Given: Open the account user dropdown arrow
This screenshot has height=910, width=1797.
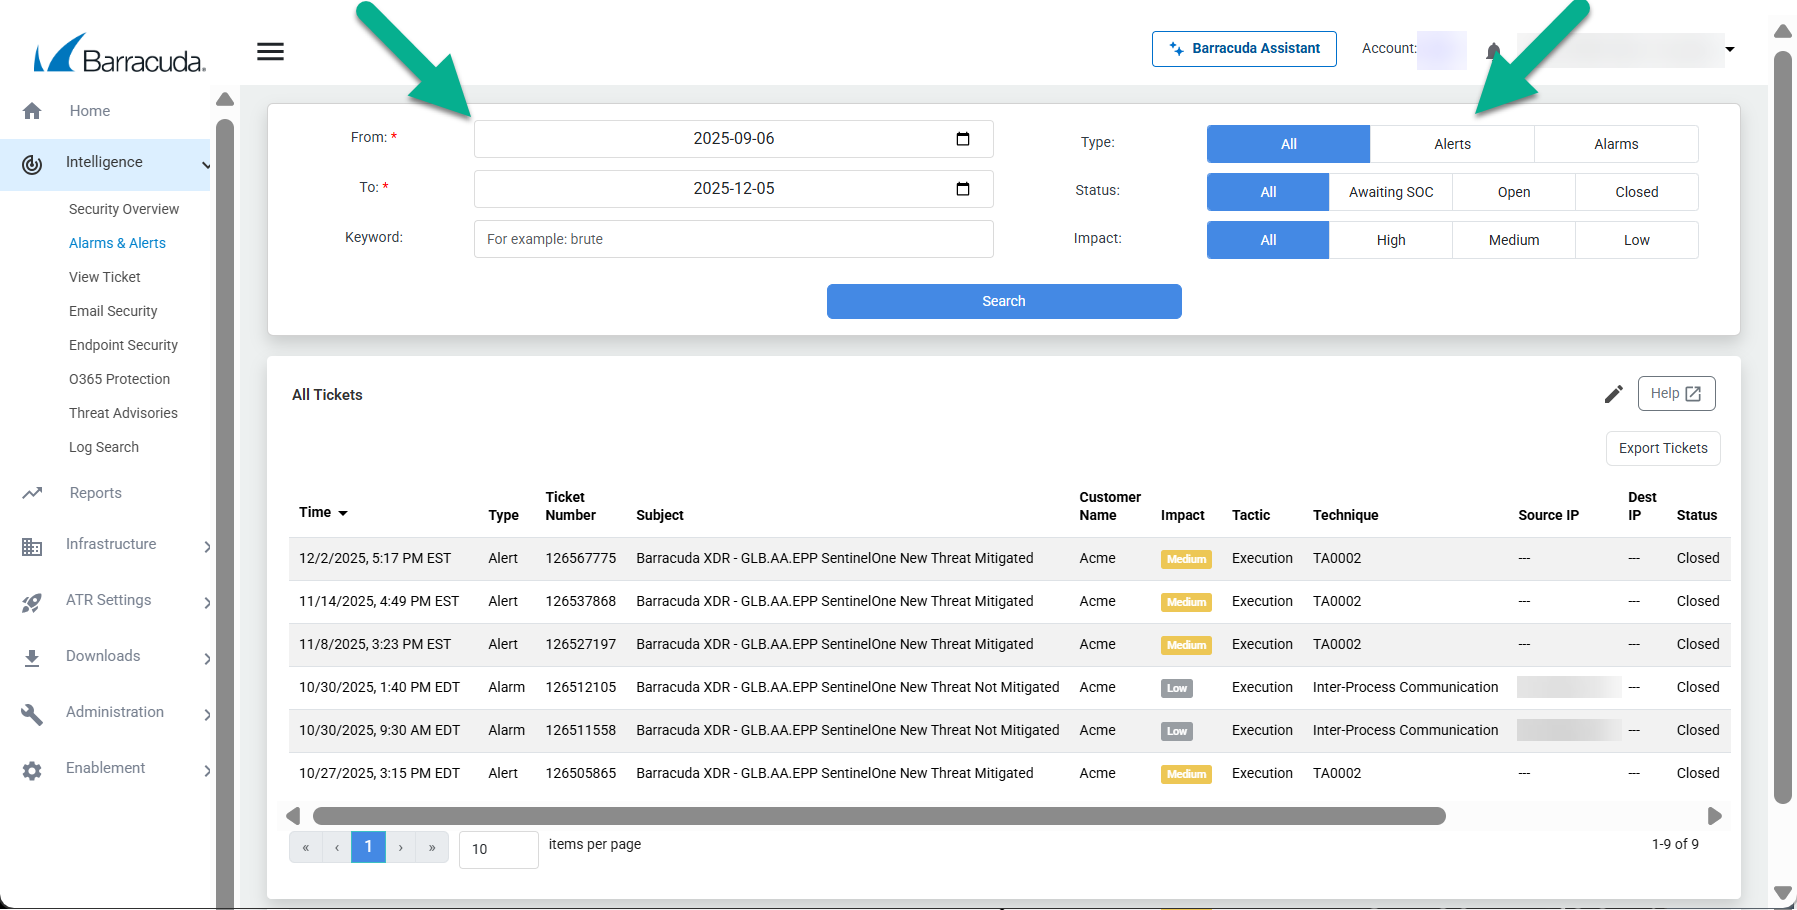Looking at the screenshot, I should (x=1729, y=50).
